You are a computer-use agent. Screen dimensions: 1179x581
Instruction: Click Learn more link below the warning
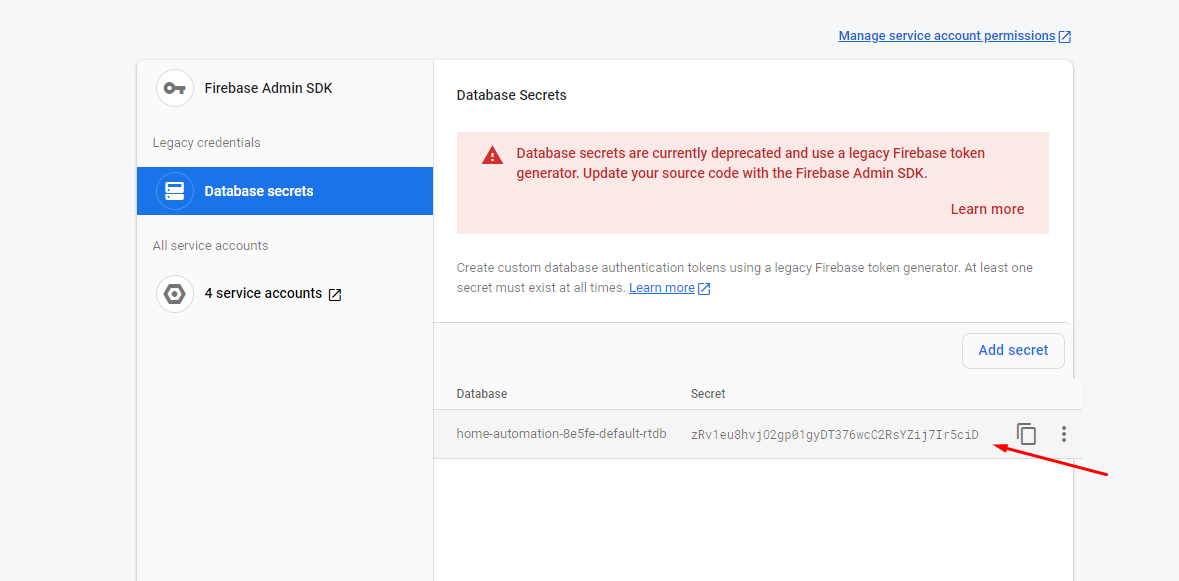coord(661,288)
